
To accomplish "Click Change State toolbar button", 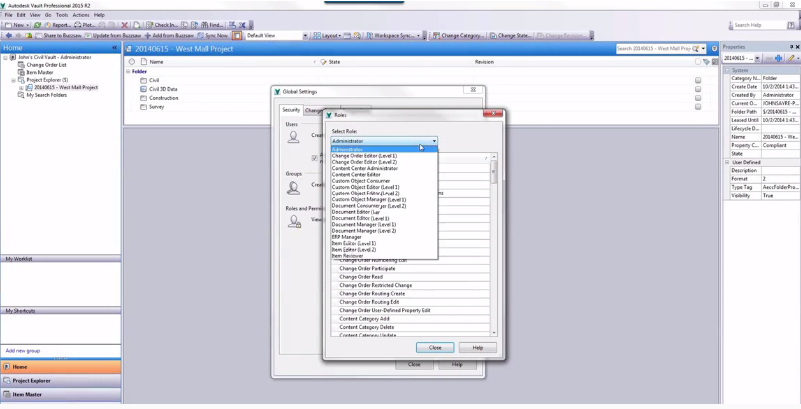I will 511,36.
